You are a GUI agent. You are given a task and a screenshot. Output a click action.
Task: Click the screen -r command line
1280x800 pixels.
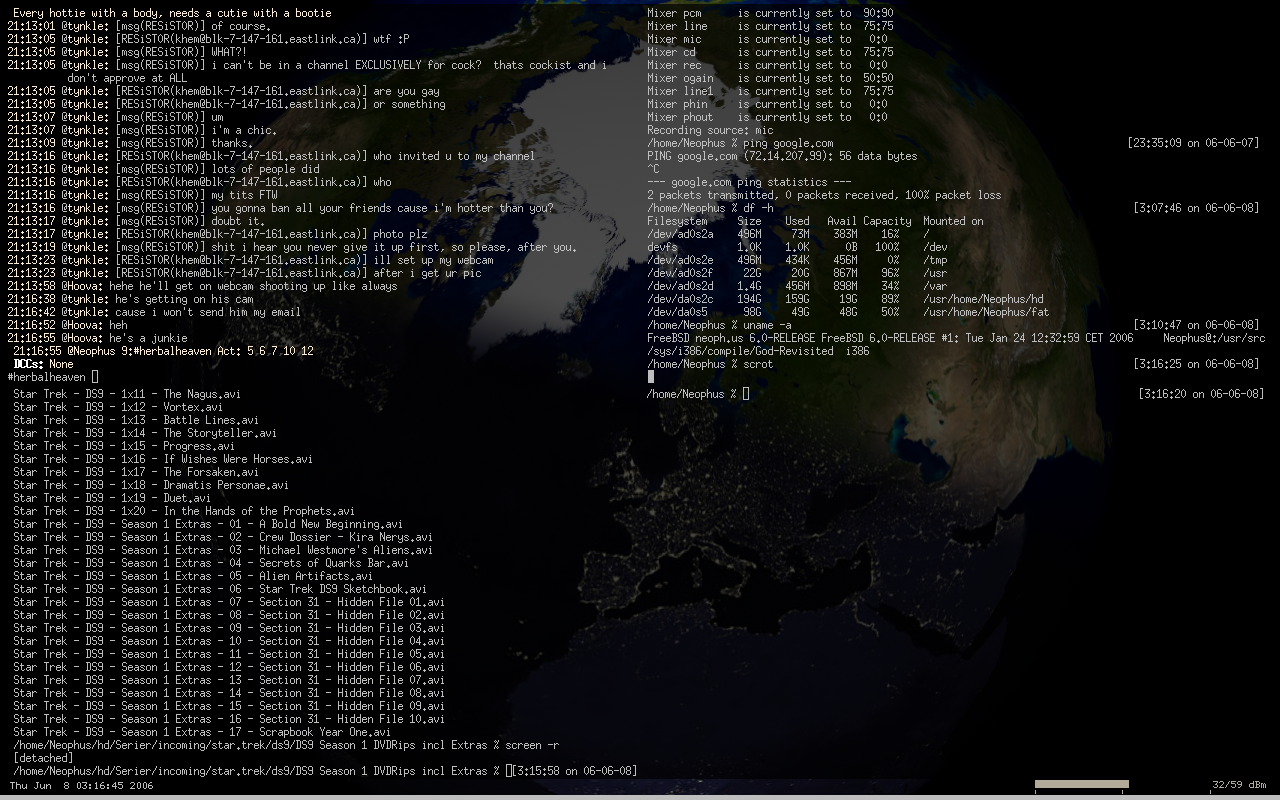286,745
